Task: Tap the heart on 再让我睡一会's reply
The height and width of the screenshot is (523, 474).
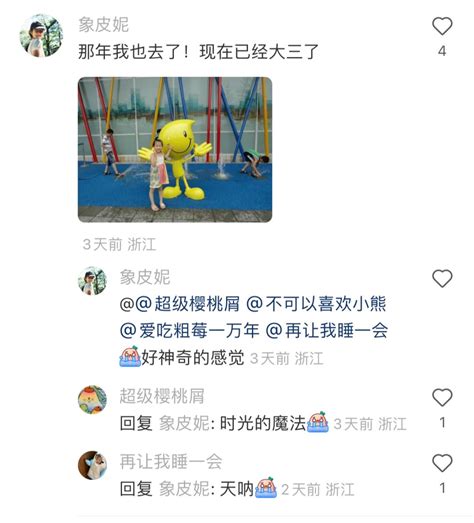Action: click(442, 463)
